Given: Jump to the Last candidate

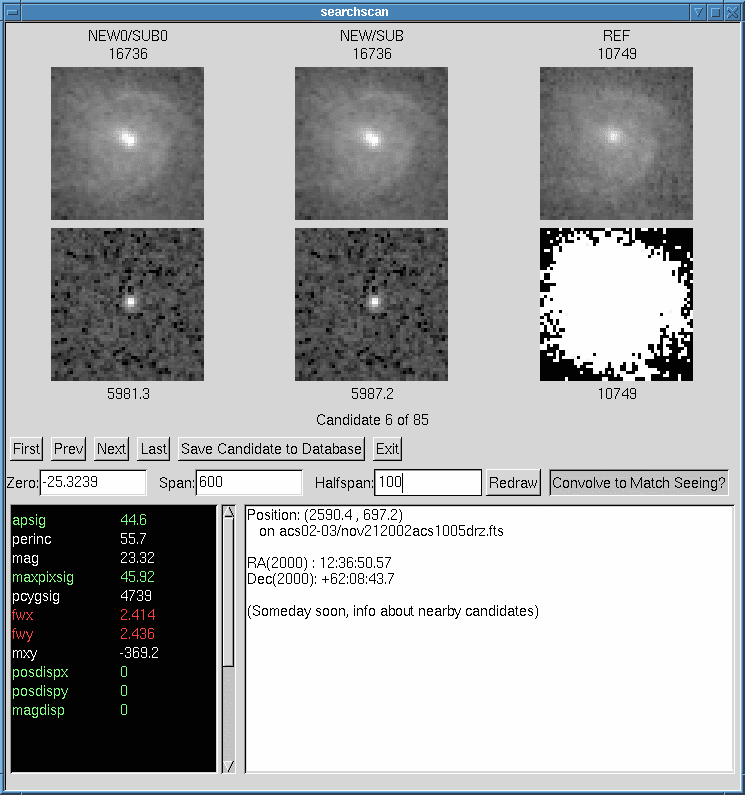Looking at the screenshot, I should pyautogui.click(x=153, y=449).
